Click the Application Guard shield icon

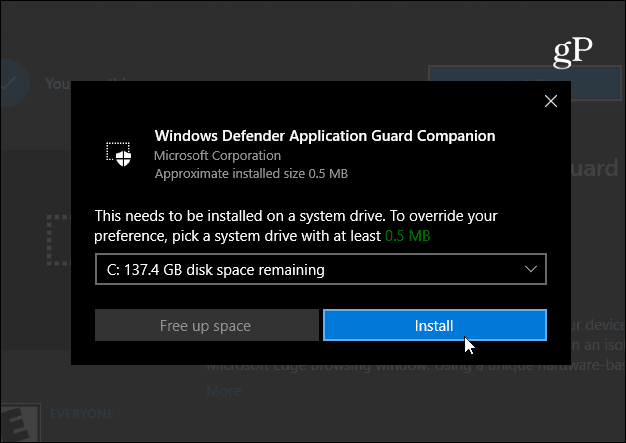(119, 154)
